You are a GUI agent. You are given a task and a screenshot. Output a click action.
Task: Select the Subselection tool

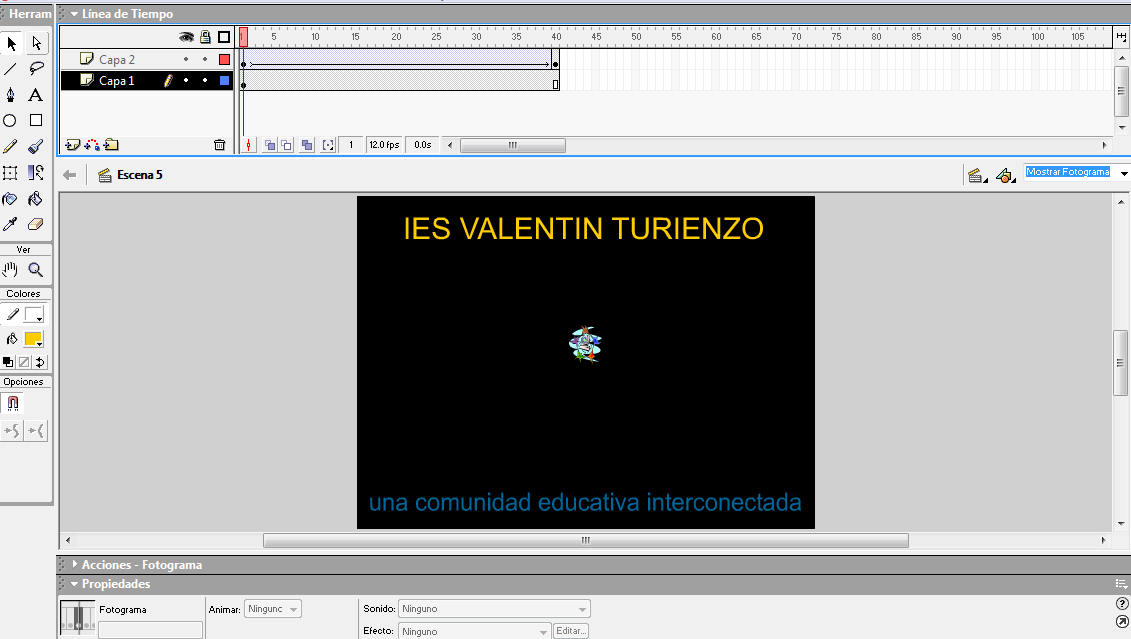(36, 43)
